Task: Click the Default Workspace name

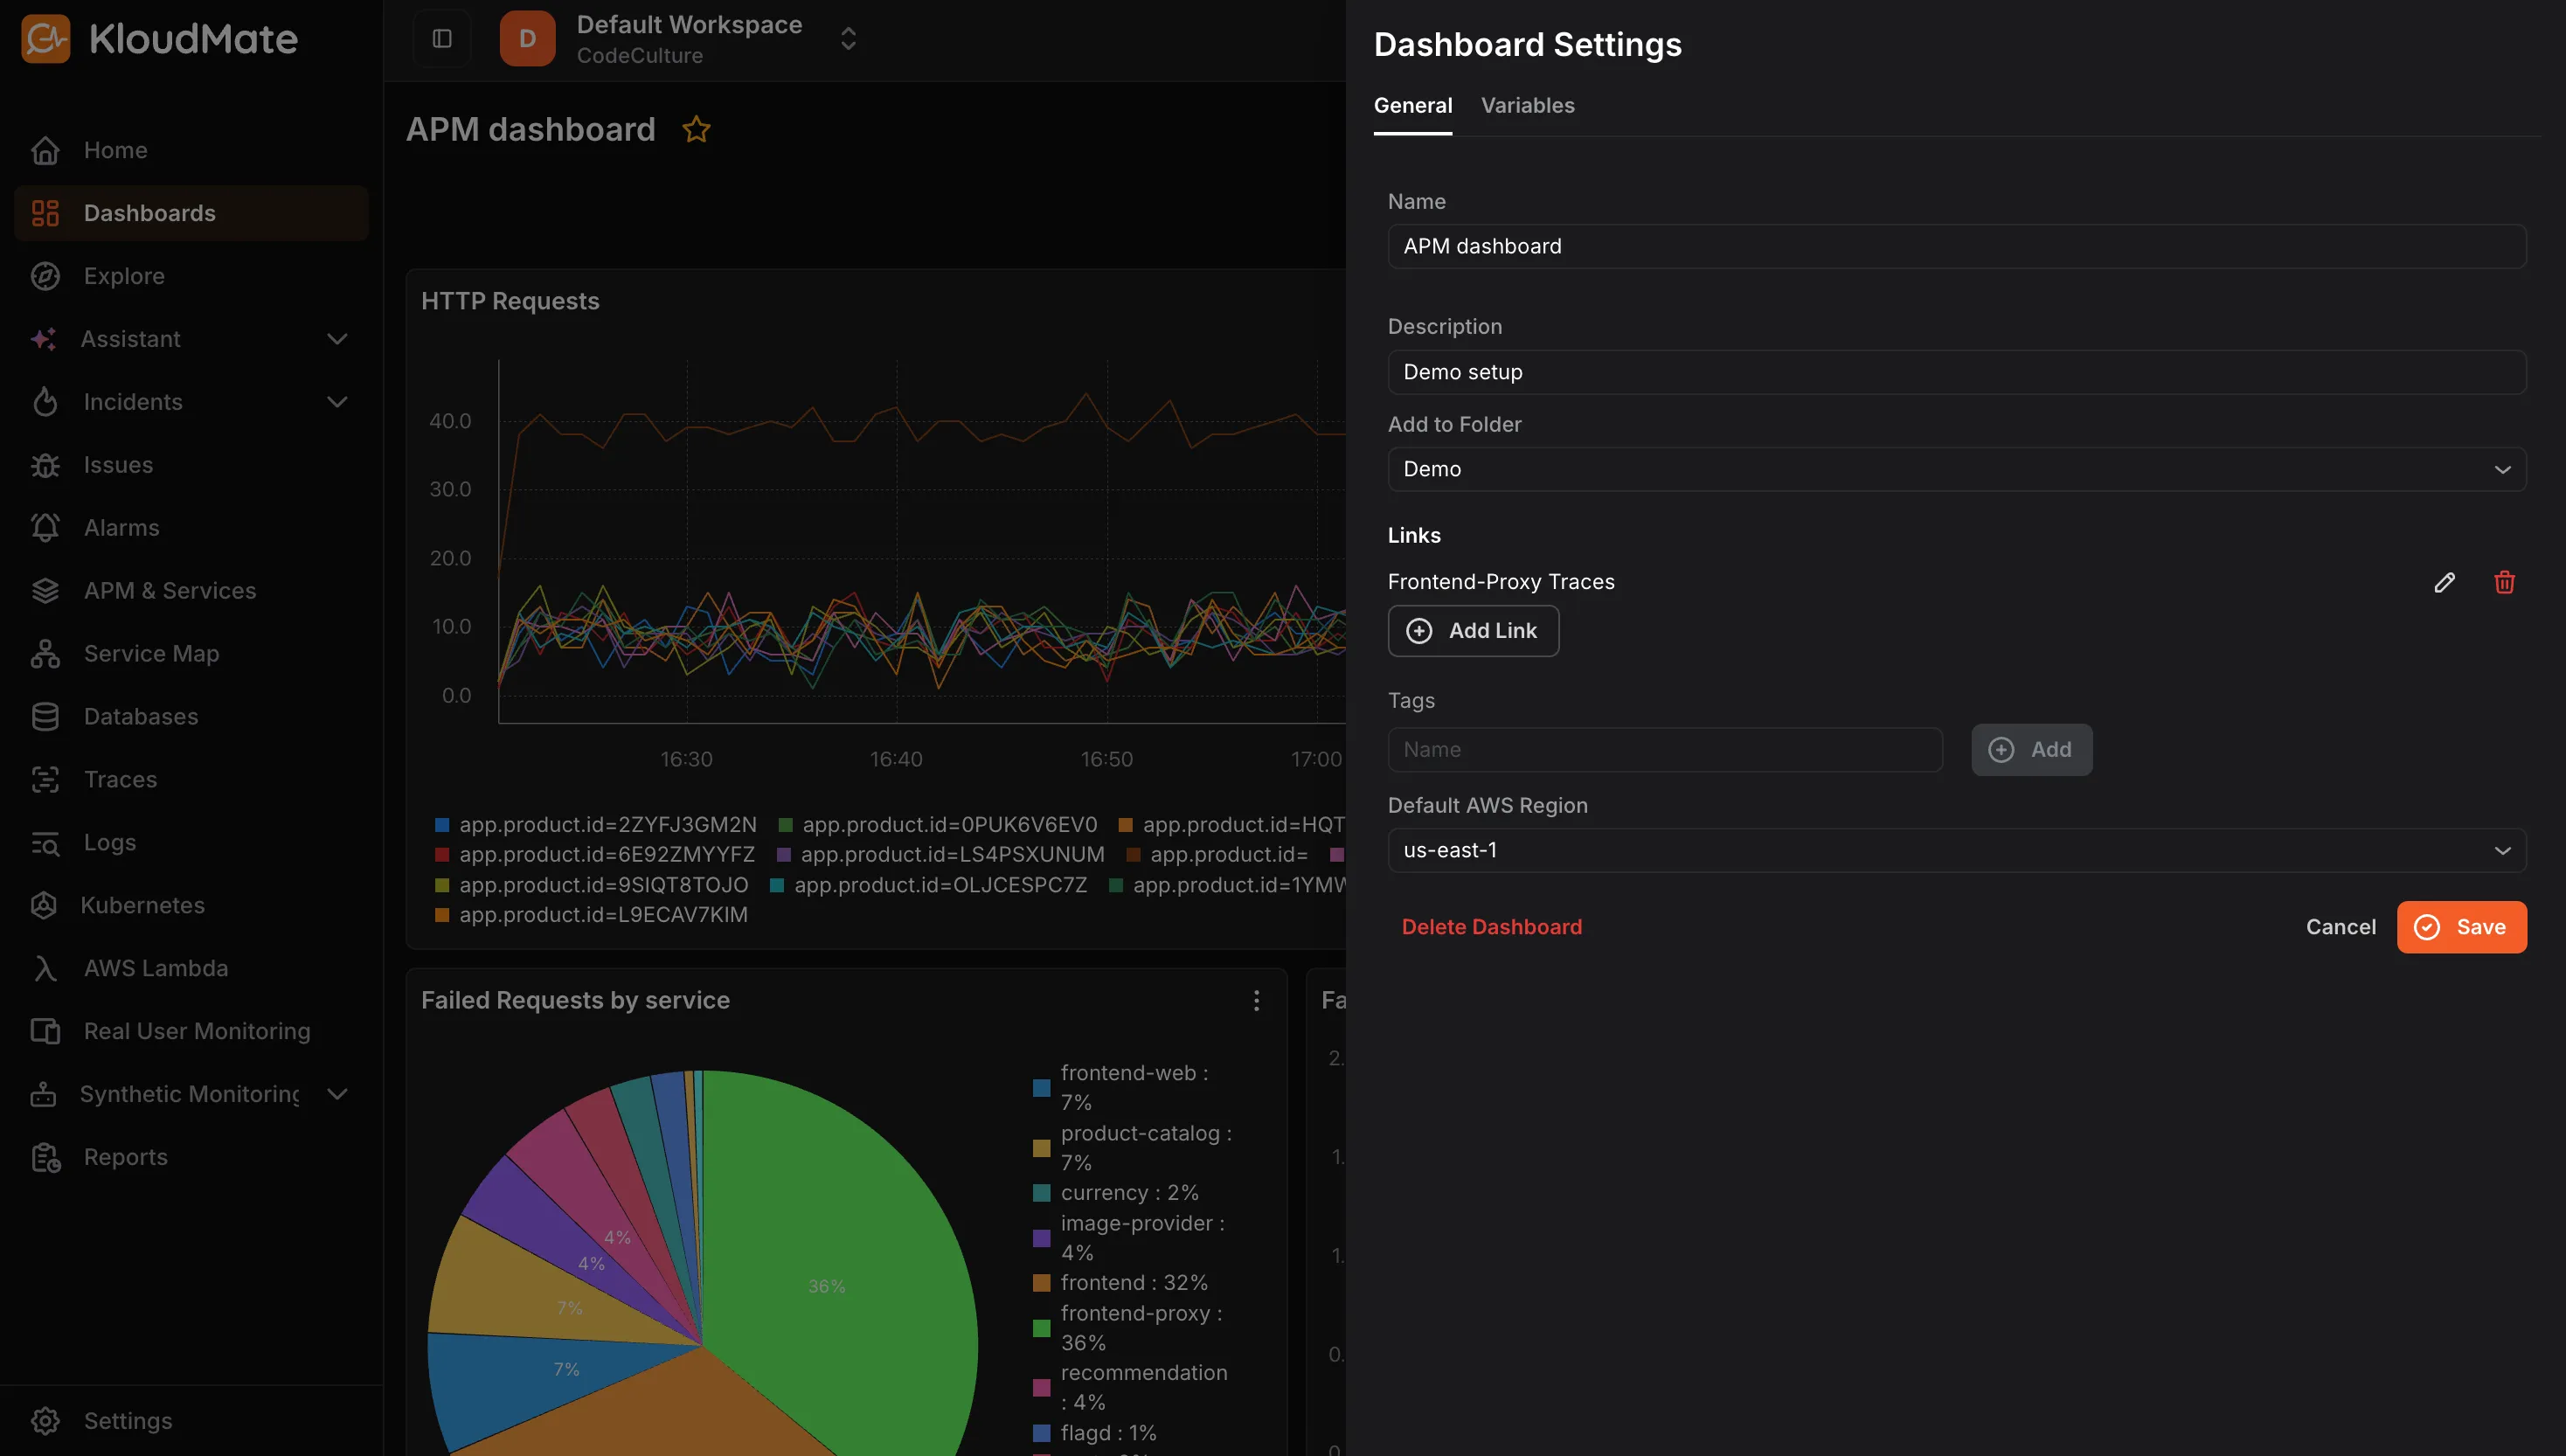Action: (x=689, y=24)
